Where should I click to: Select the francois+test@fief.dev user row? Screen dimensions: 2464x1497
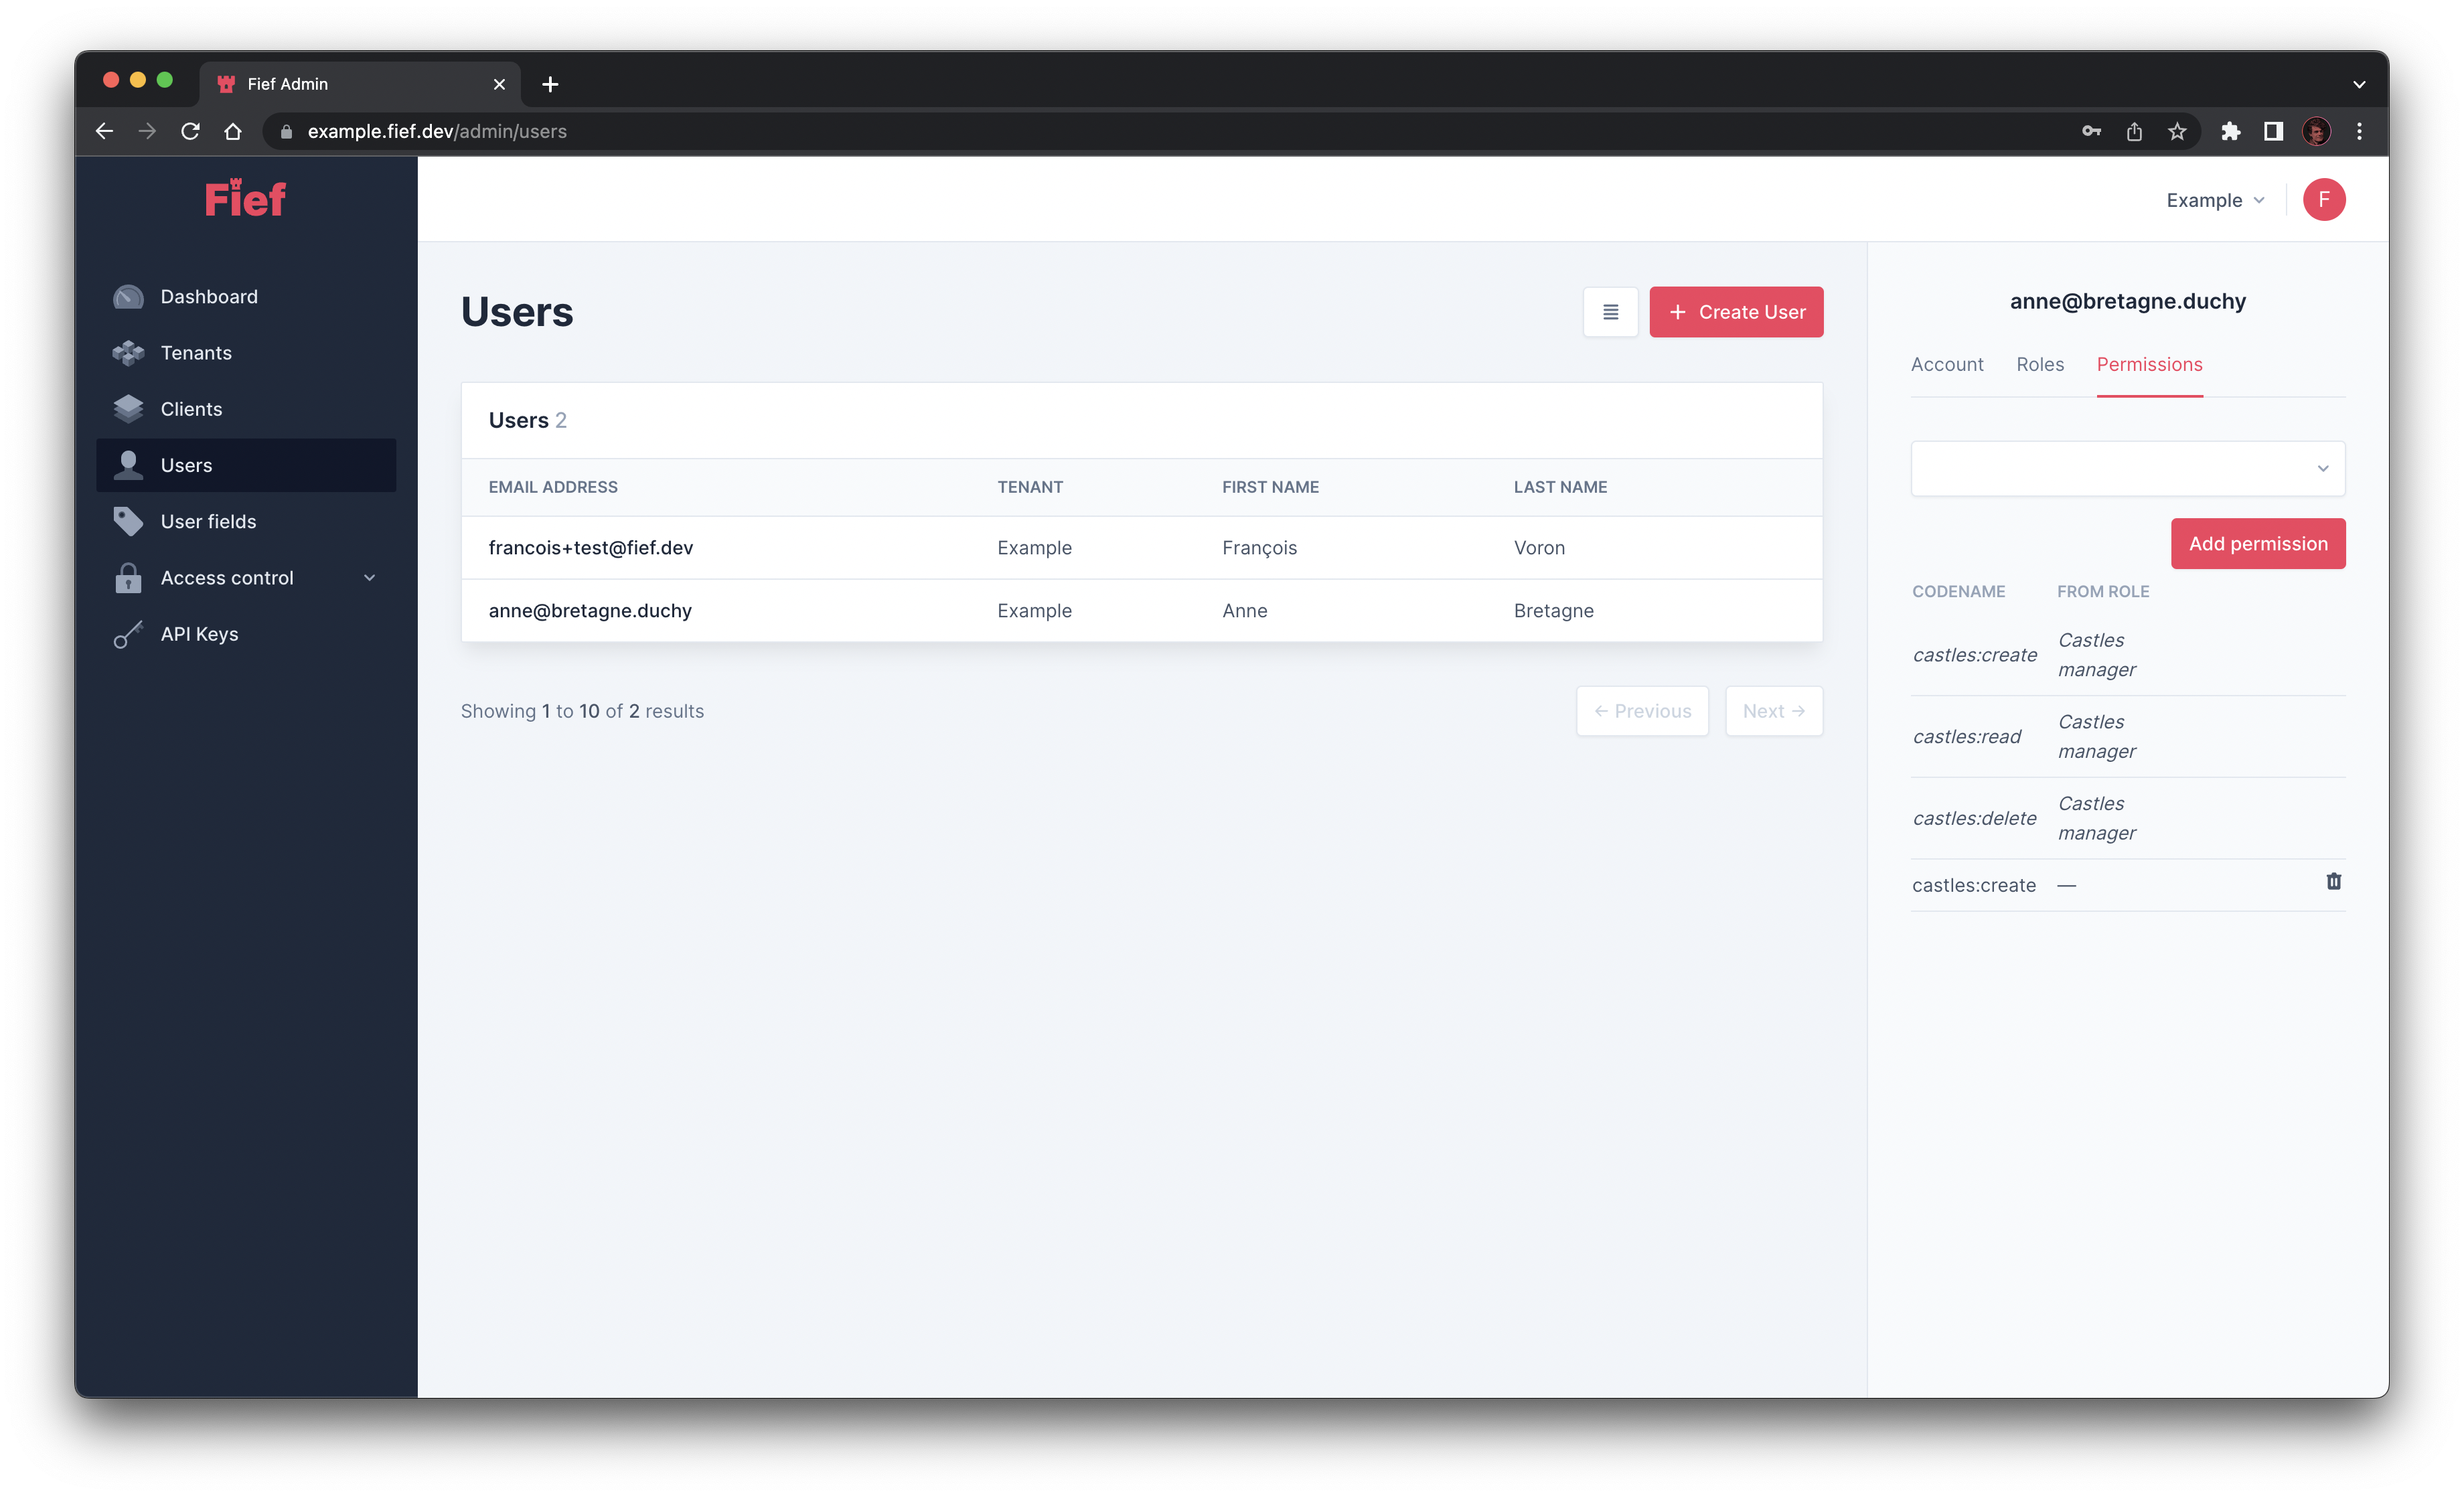[x=1141, y=548]
